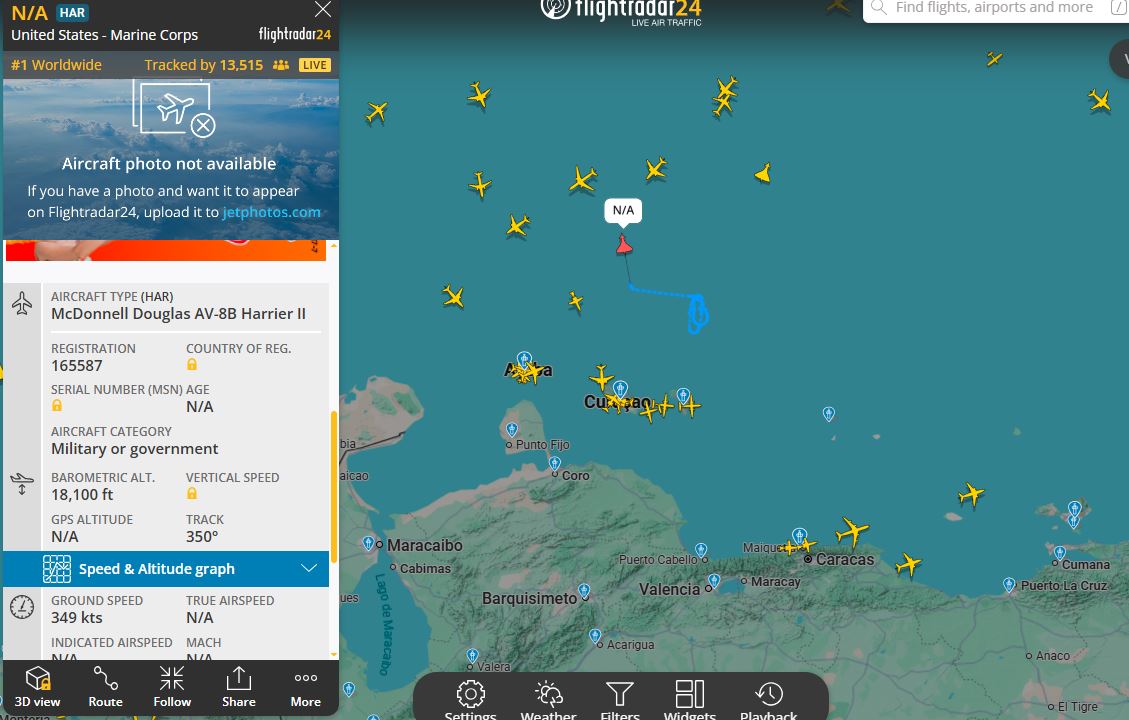Open map Settings gear
This screenshot has height=720, width=1129.
tap(470, 700)
